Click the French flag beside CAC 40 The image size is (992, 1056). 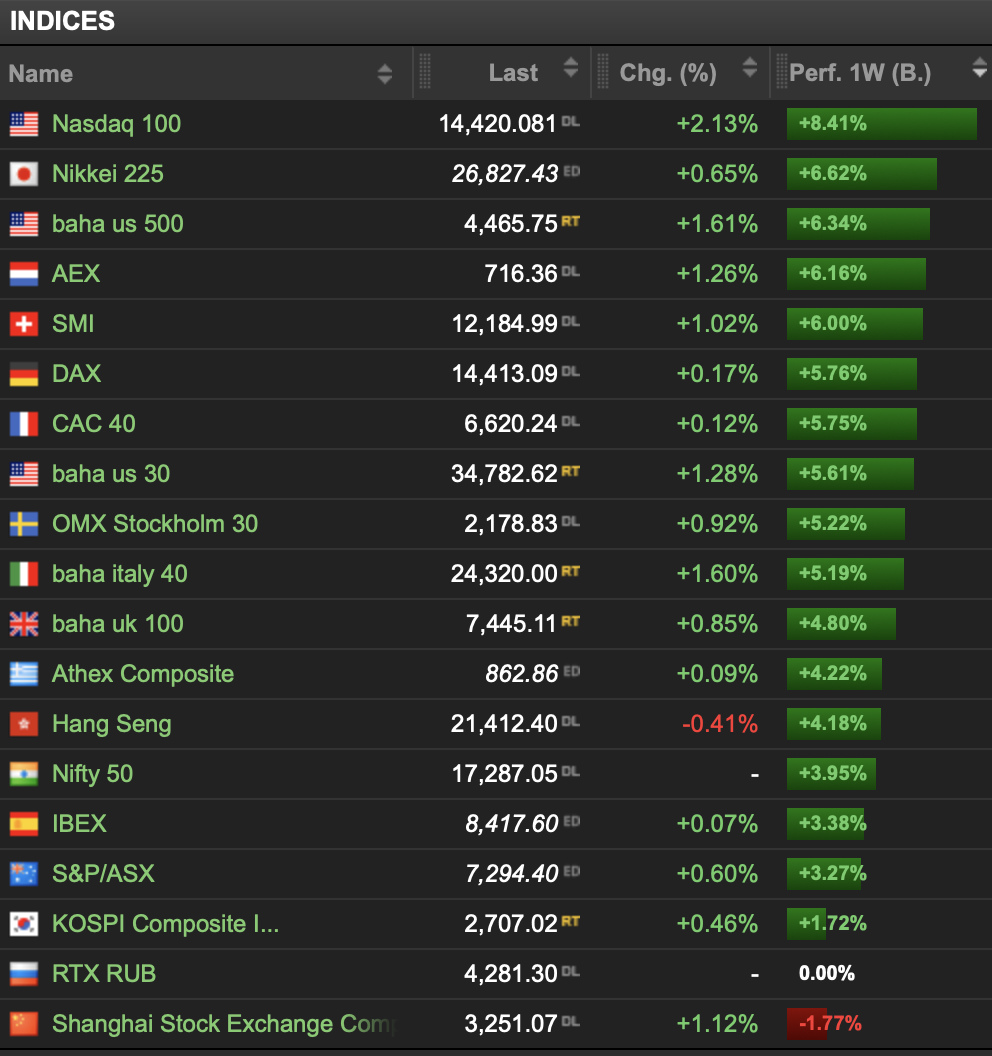click(x=24, y=424)
